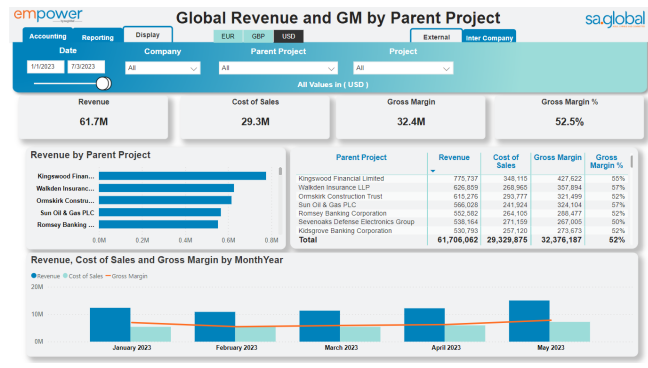Click the Revenue legend marker

click(33, 276)
